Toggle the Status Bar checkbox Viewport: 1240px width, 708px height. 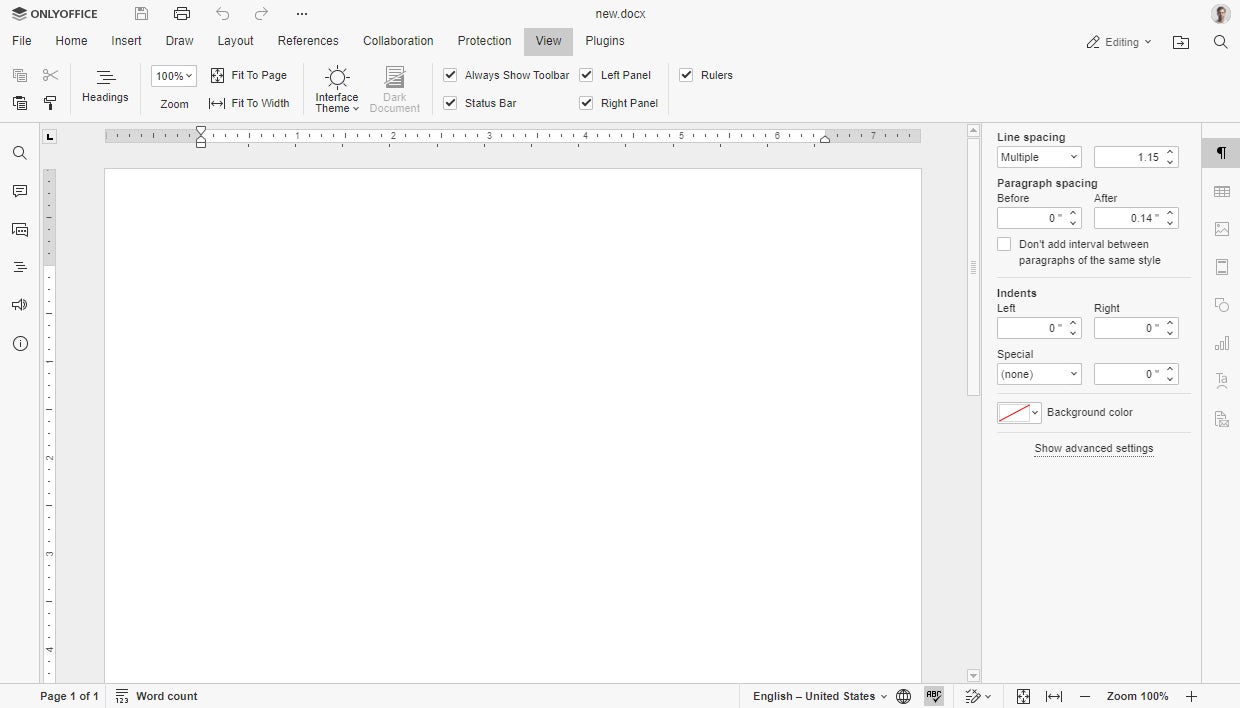[x=450, y=103]
